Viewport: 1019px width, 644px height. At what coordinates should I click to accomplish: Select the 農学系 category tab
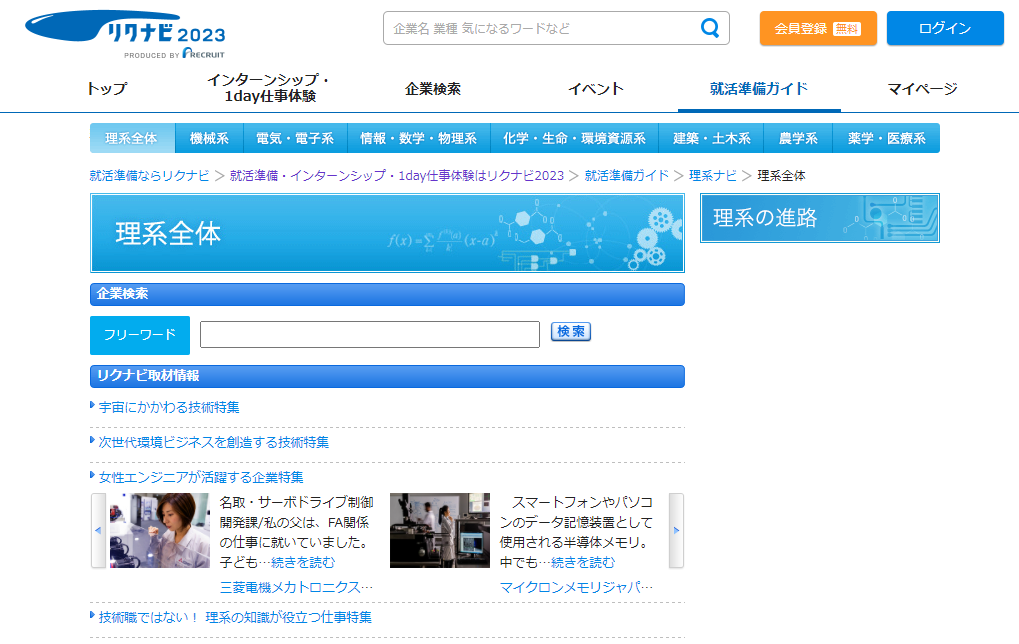coord(799,138)
